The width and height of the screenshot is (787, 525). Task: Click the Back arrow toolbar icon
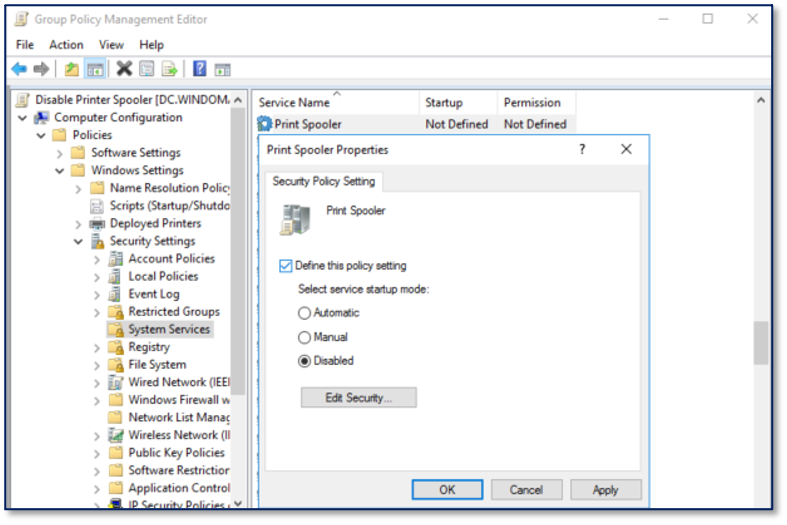19,69
